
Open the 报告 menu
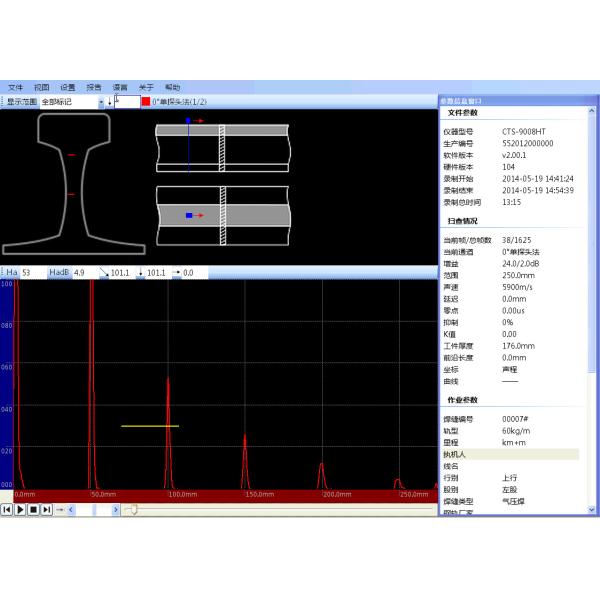pyautogui.click(x=94, y=87)
